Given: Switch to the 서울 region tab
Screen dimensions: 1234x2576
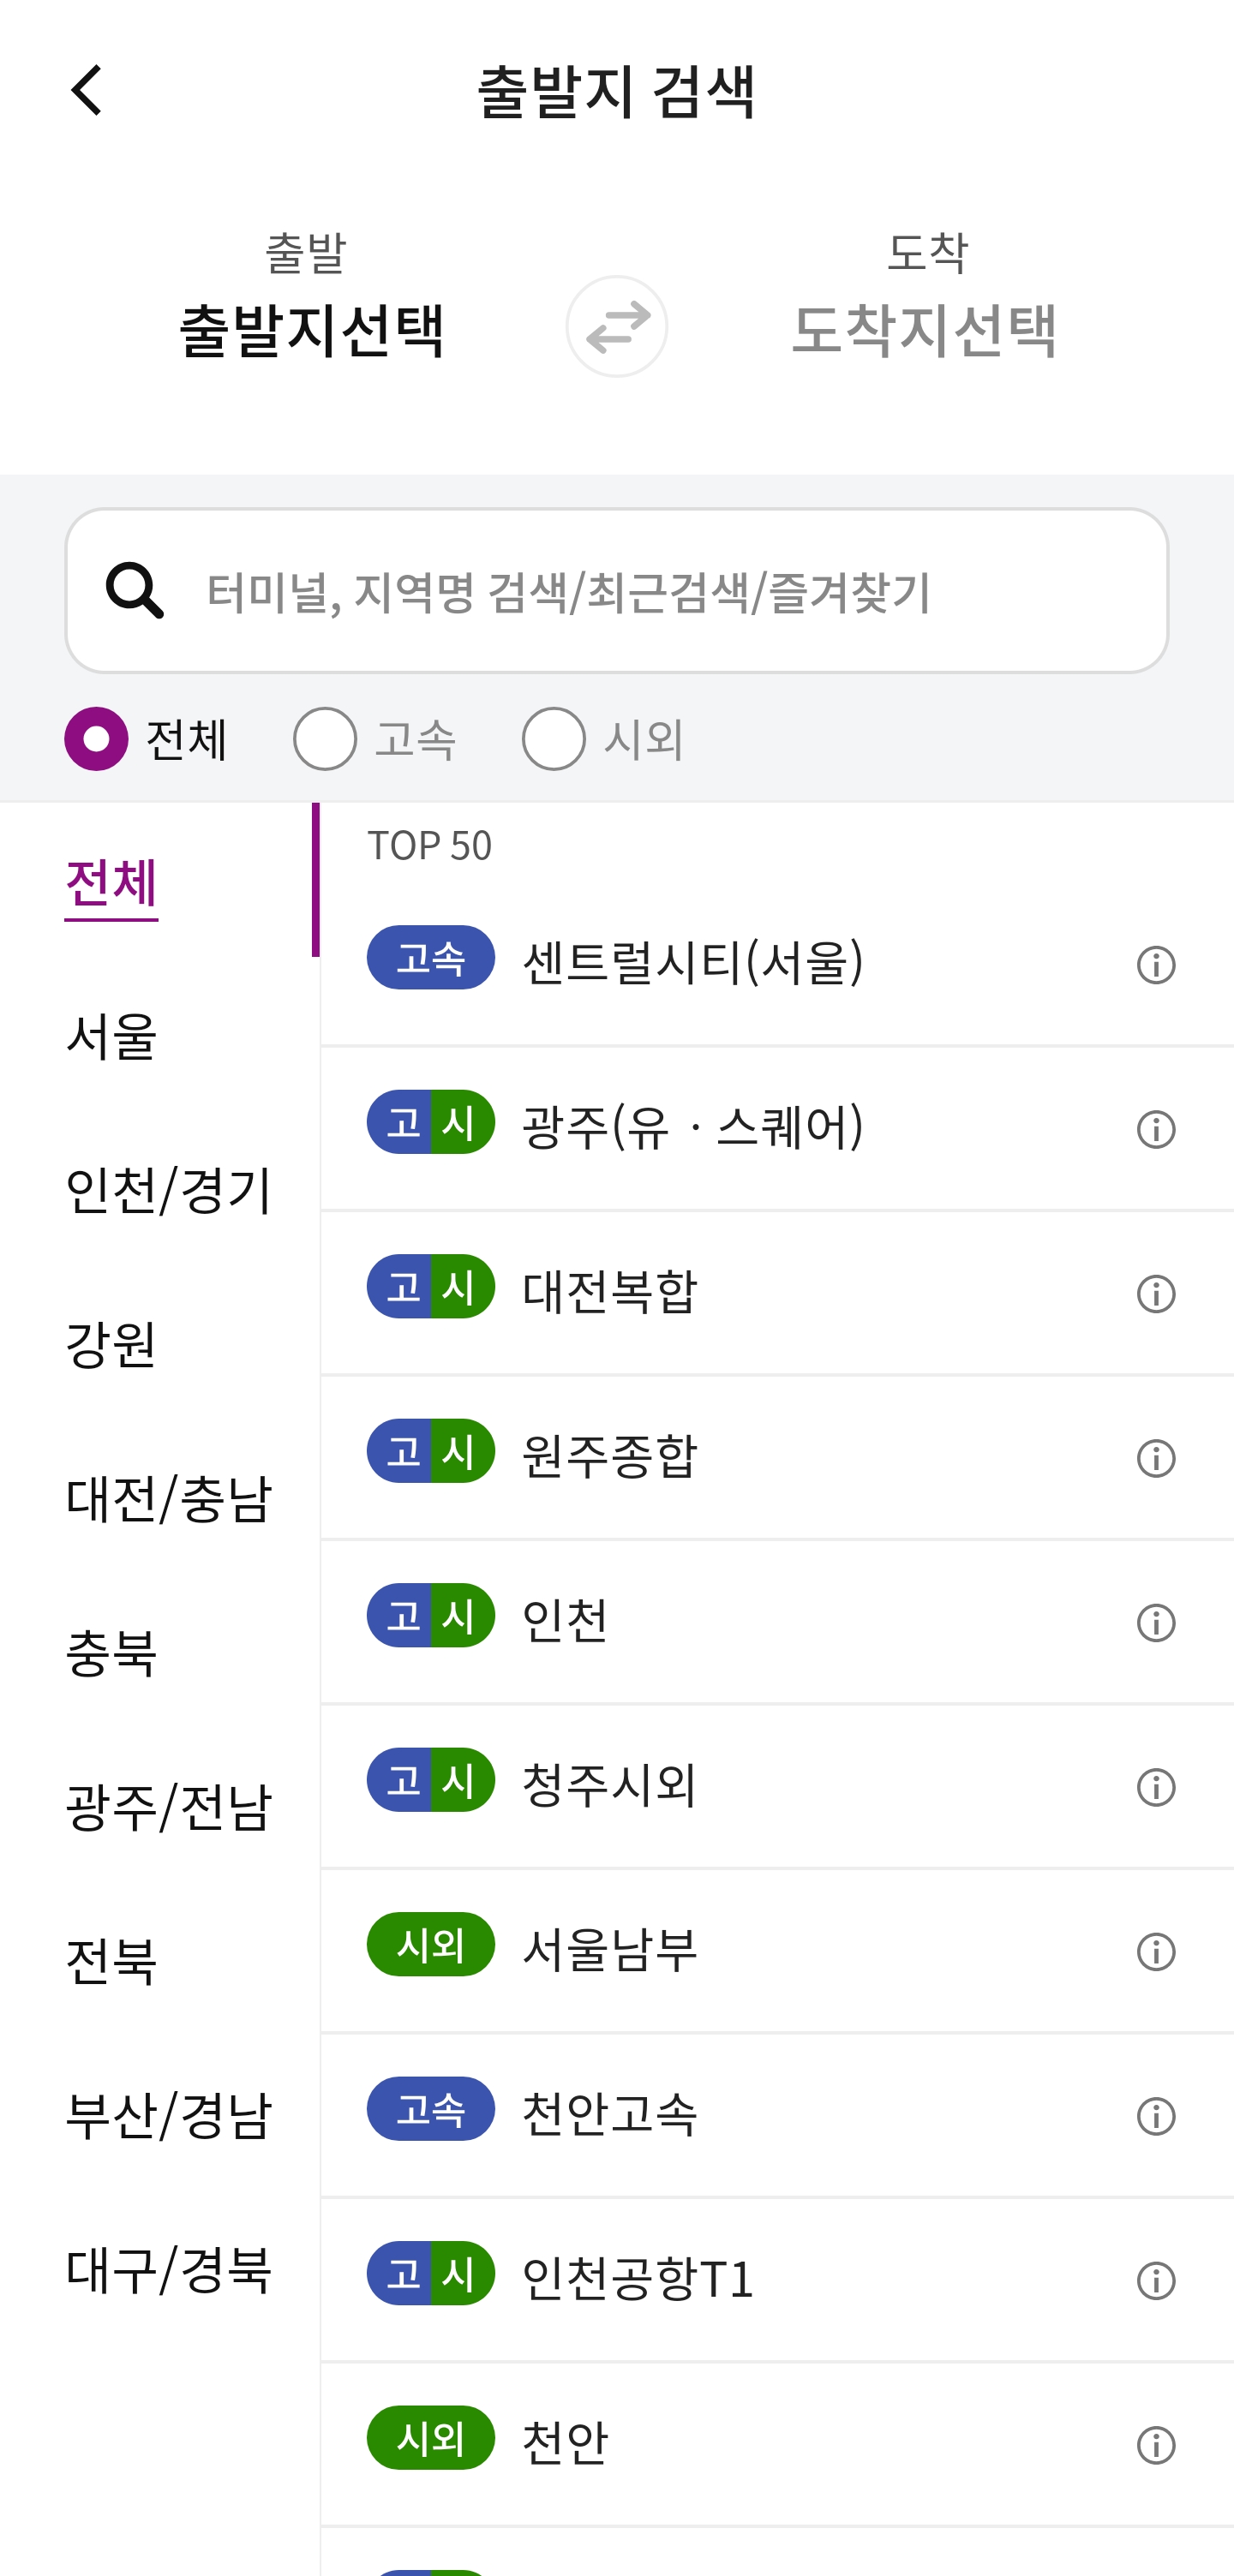Looking at the screenshot, I should tap(111, 1039).
